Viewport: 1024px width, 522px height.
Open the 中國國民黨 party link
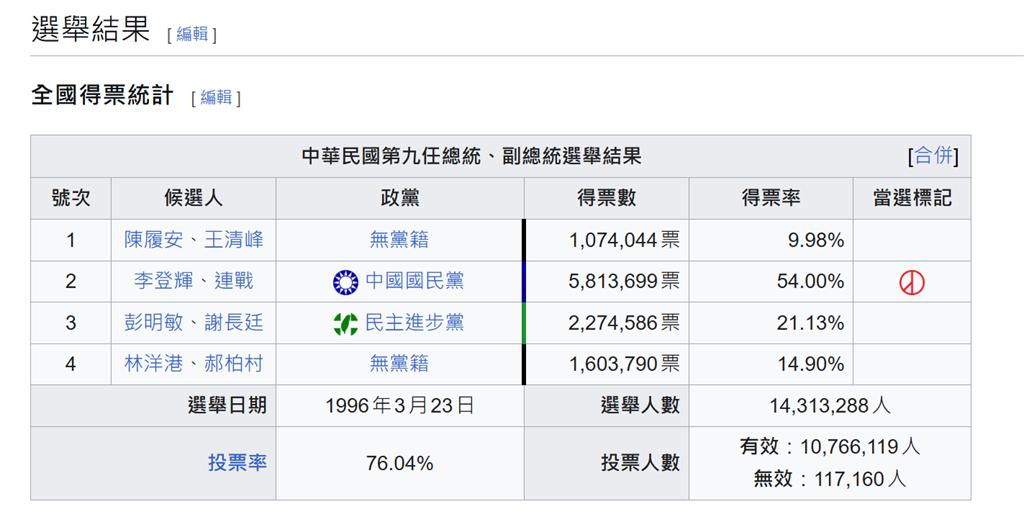tap(414, 282)
